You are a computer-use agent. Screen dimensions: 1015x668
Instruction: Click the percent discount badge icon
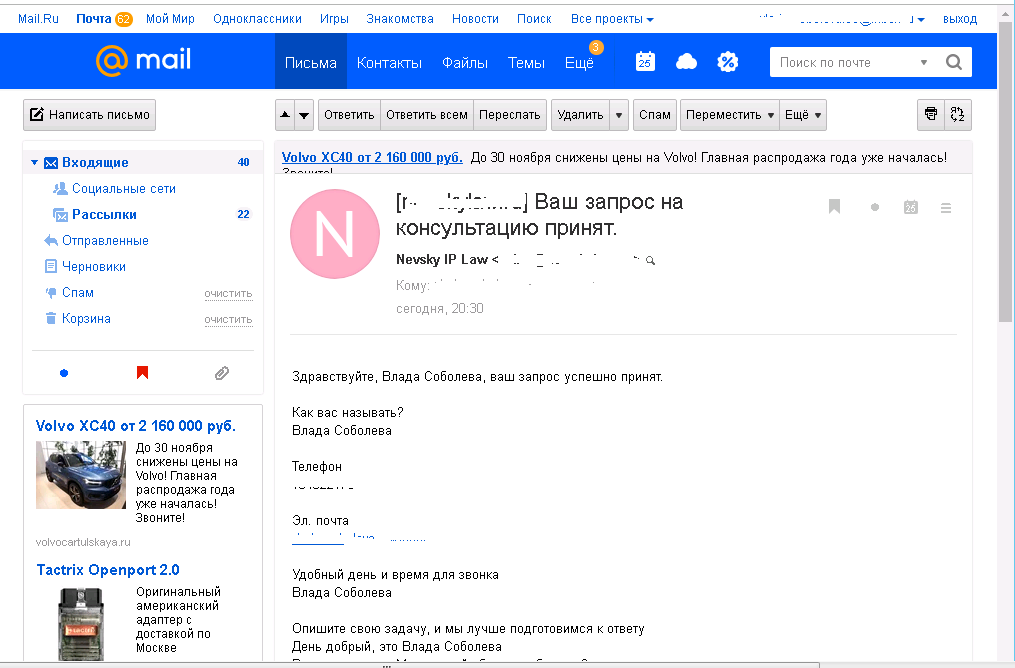click(x=728, y=61)
